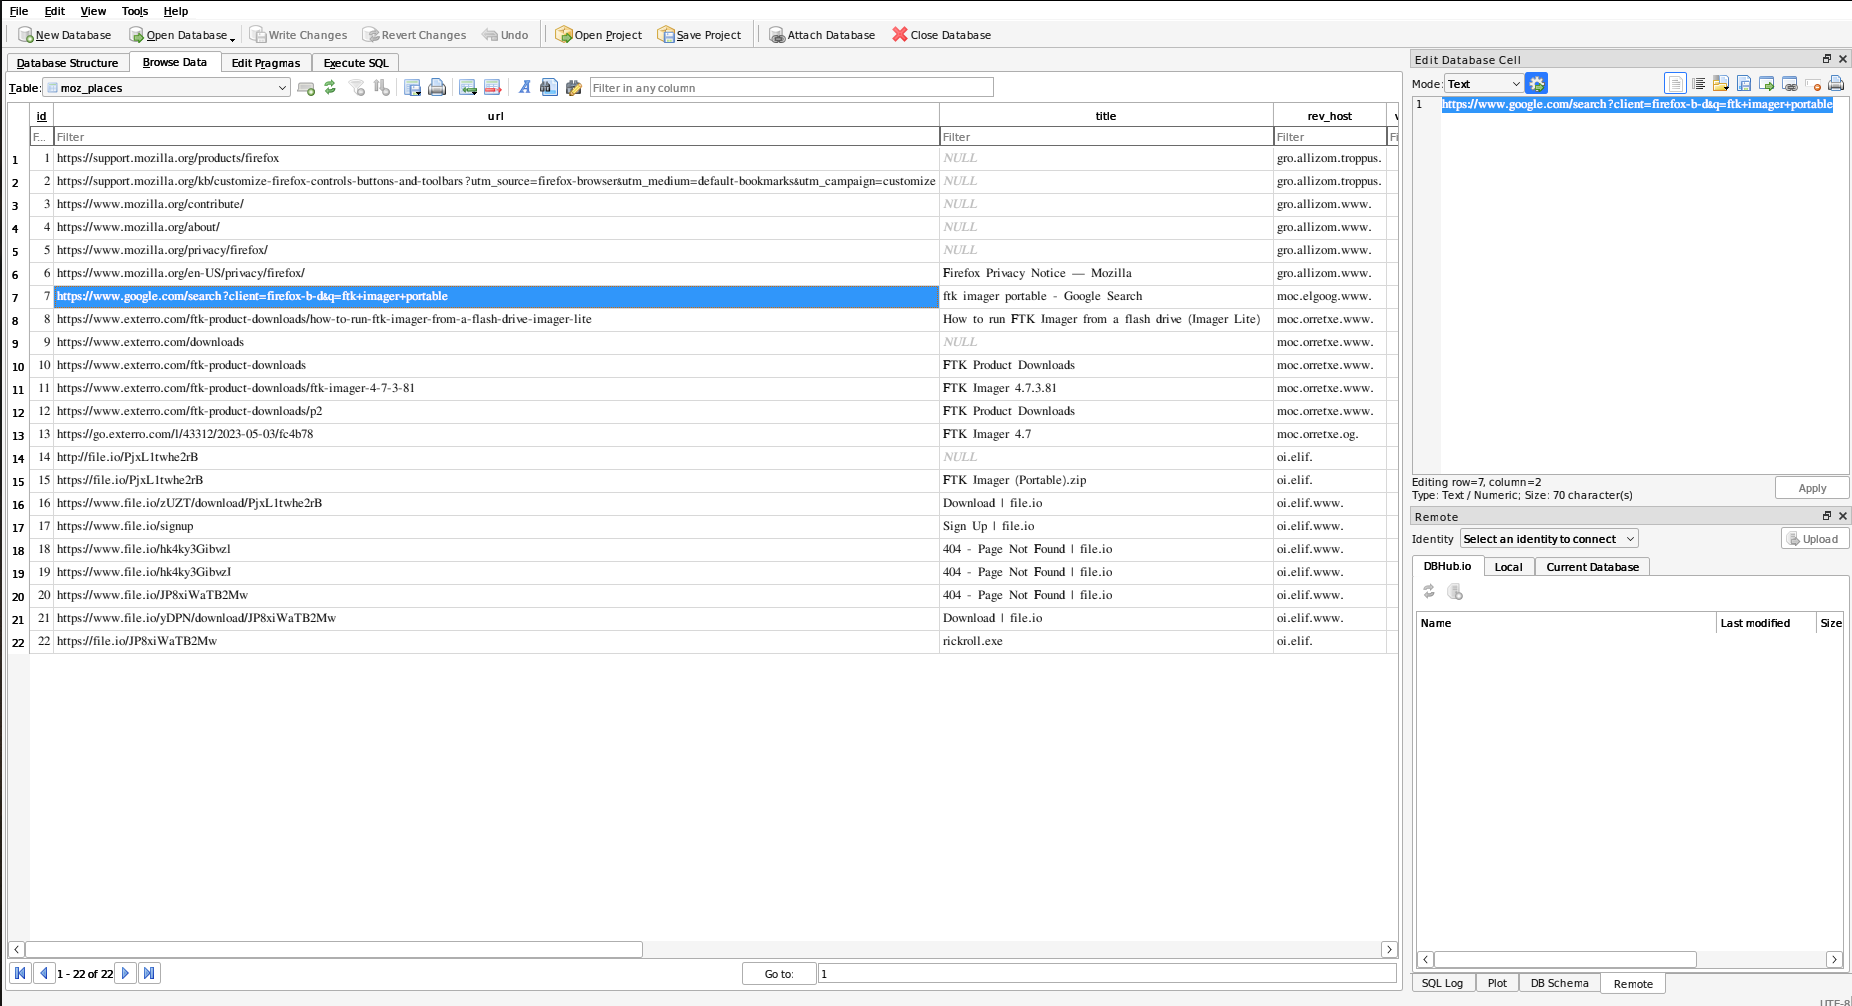The height and width of the screenshot is (1006, 1852).
Task: Click the save table as icon
Action: (412, 88)
